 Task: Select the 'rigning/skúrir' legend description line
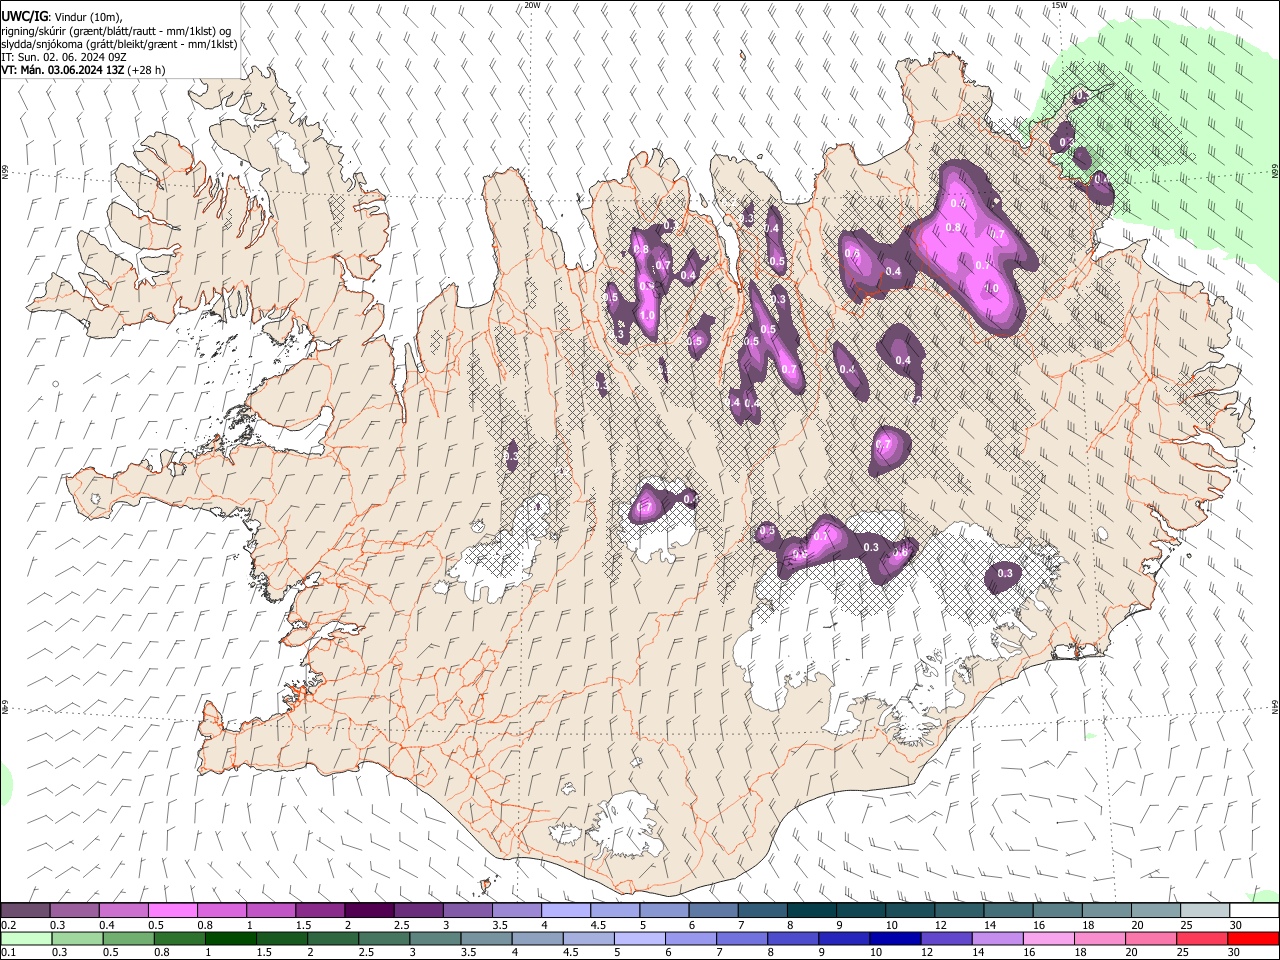116,31
